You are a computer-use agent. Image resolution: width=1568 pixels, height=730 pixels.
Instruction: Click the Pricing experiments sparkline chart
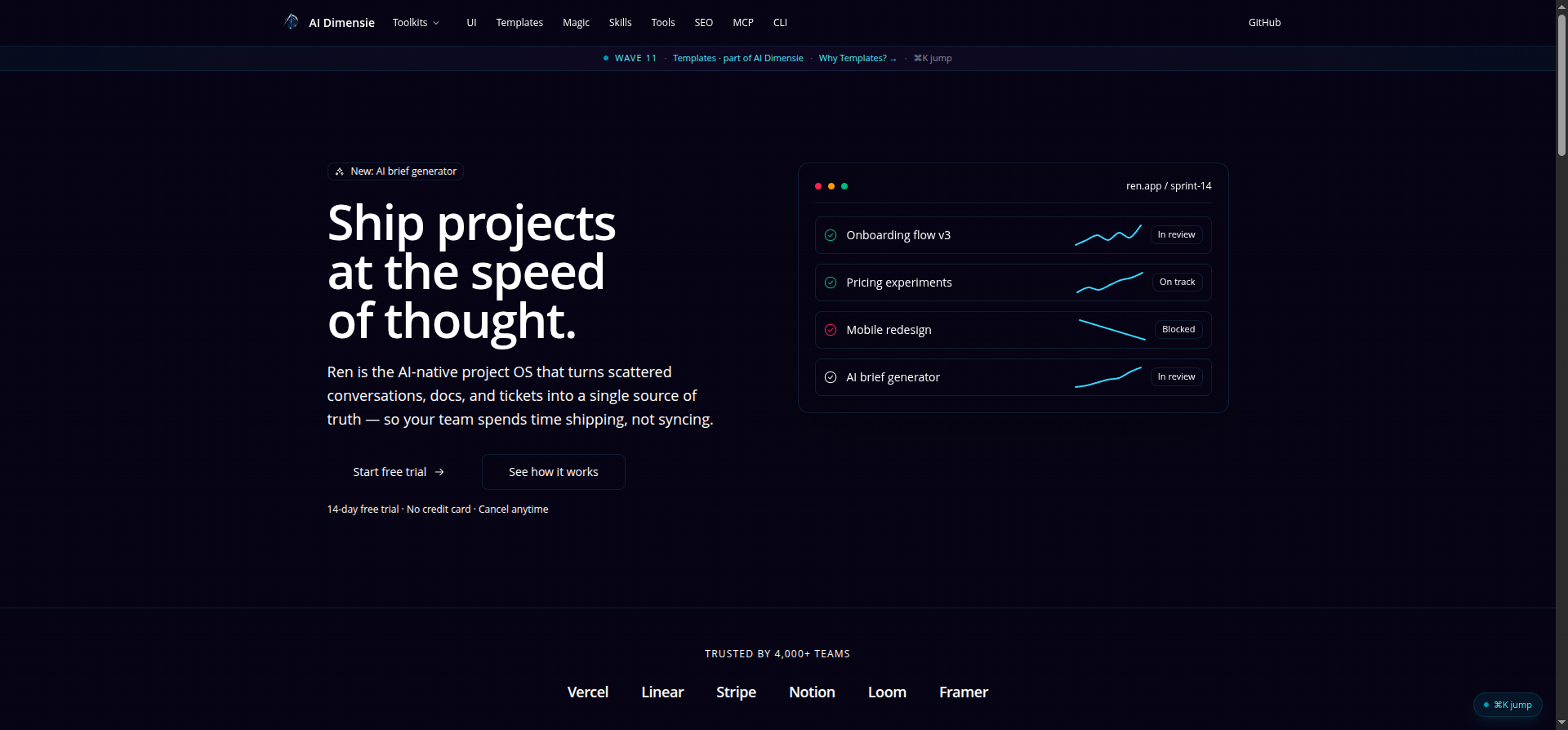1109,282
